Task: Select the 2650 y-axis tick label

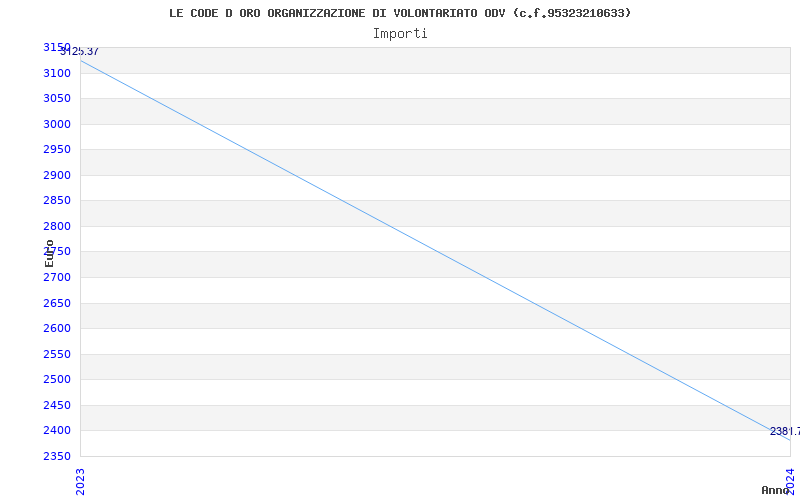Action: [x=57, y=304]
